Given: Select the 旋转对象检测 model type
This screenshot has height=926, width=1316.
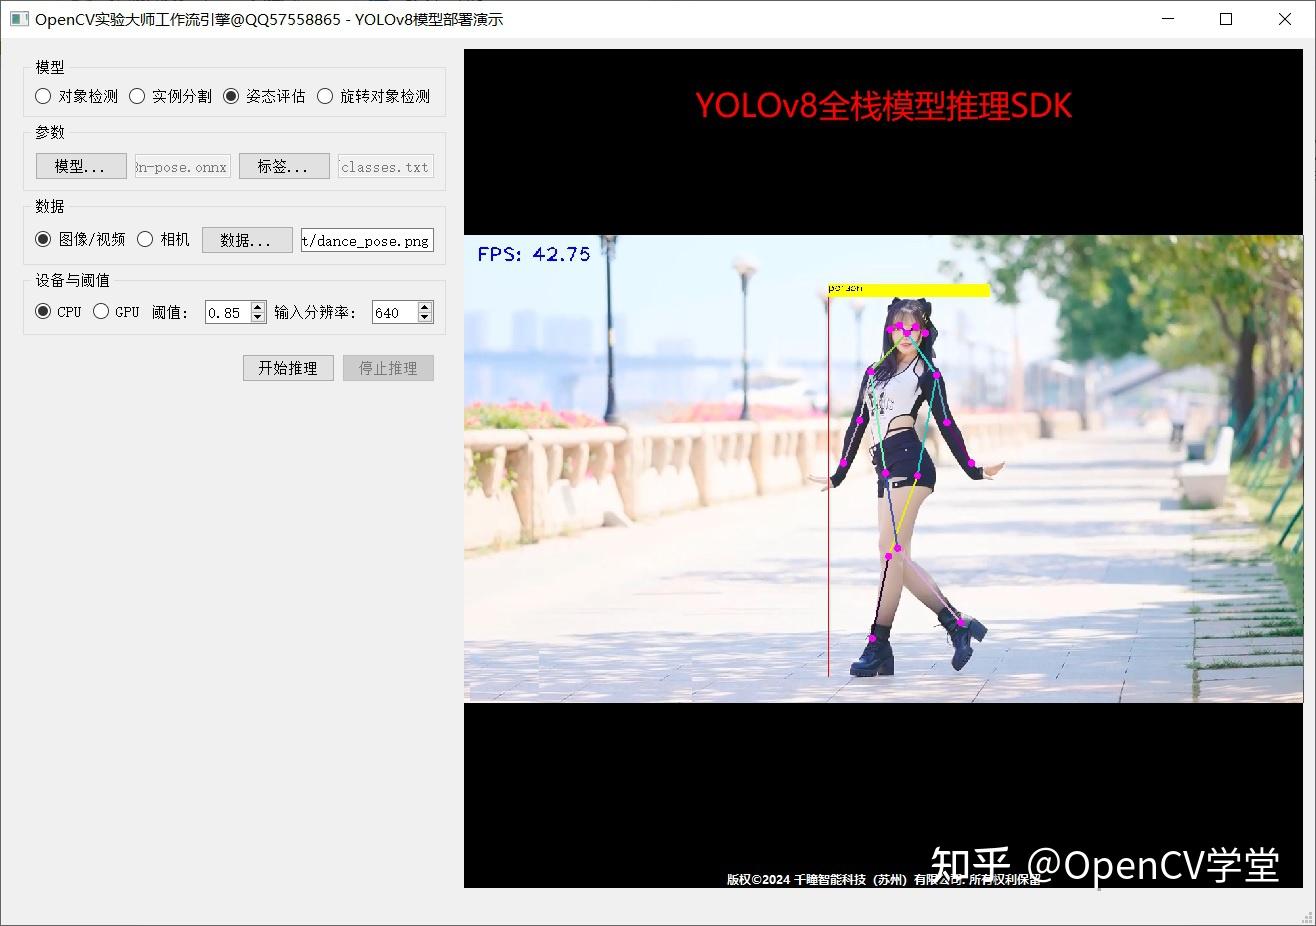Looking at the screenshot, I should [x=324, y=95].
